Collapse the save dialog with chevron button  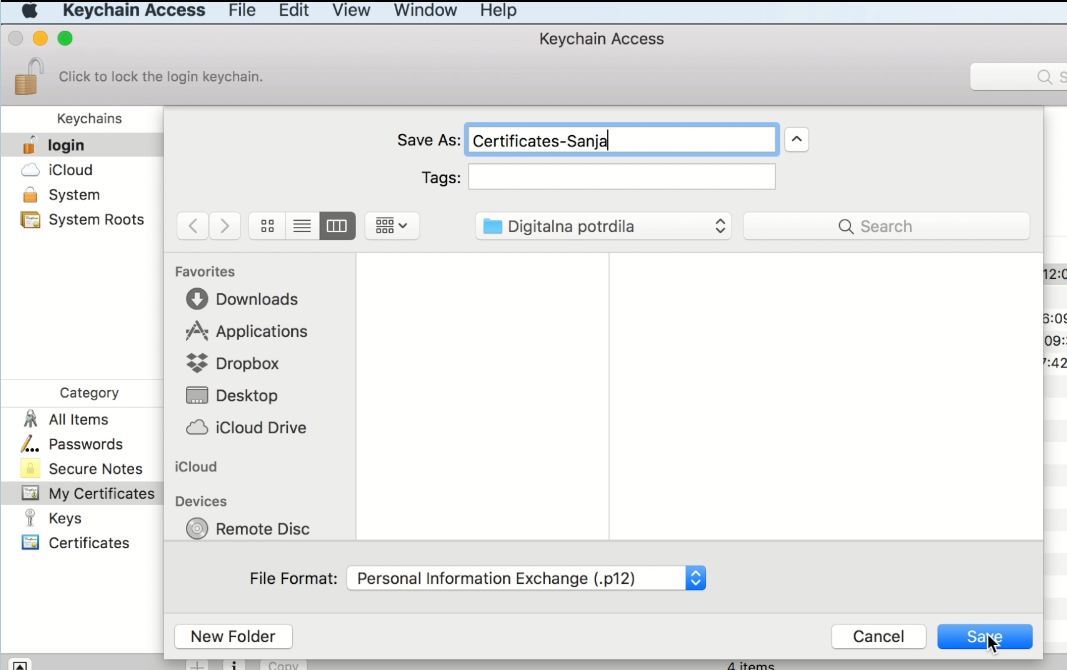coord(796,140)
